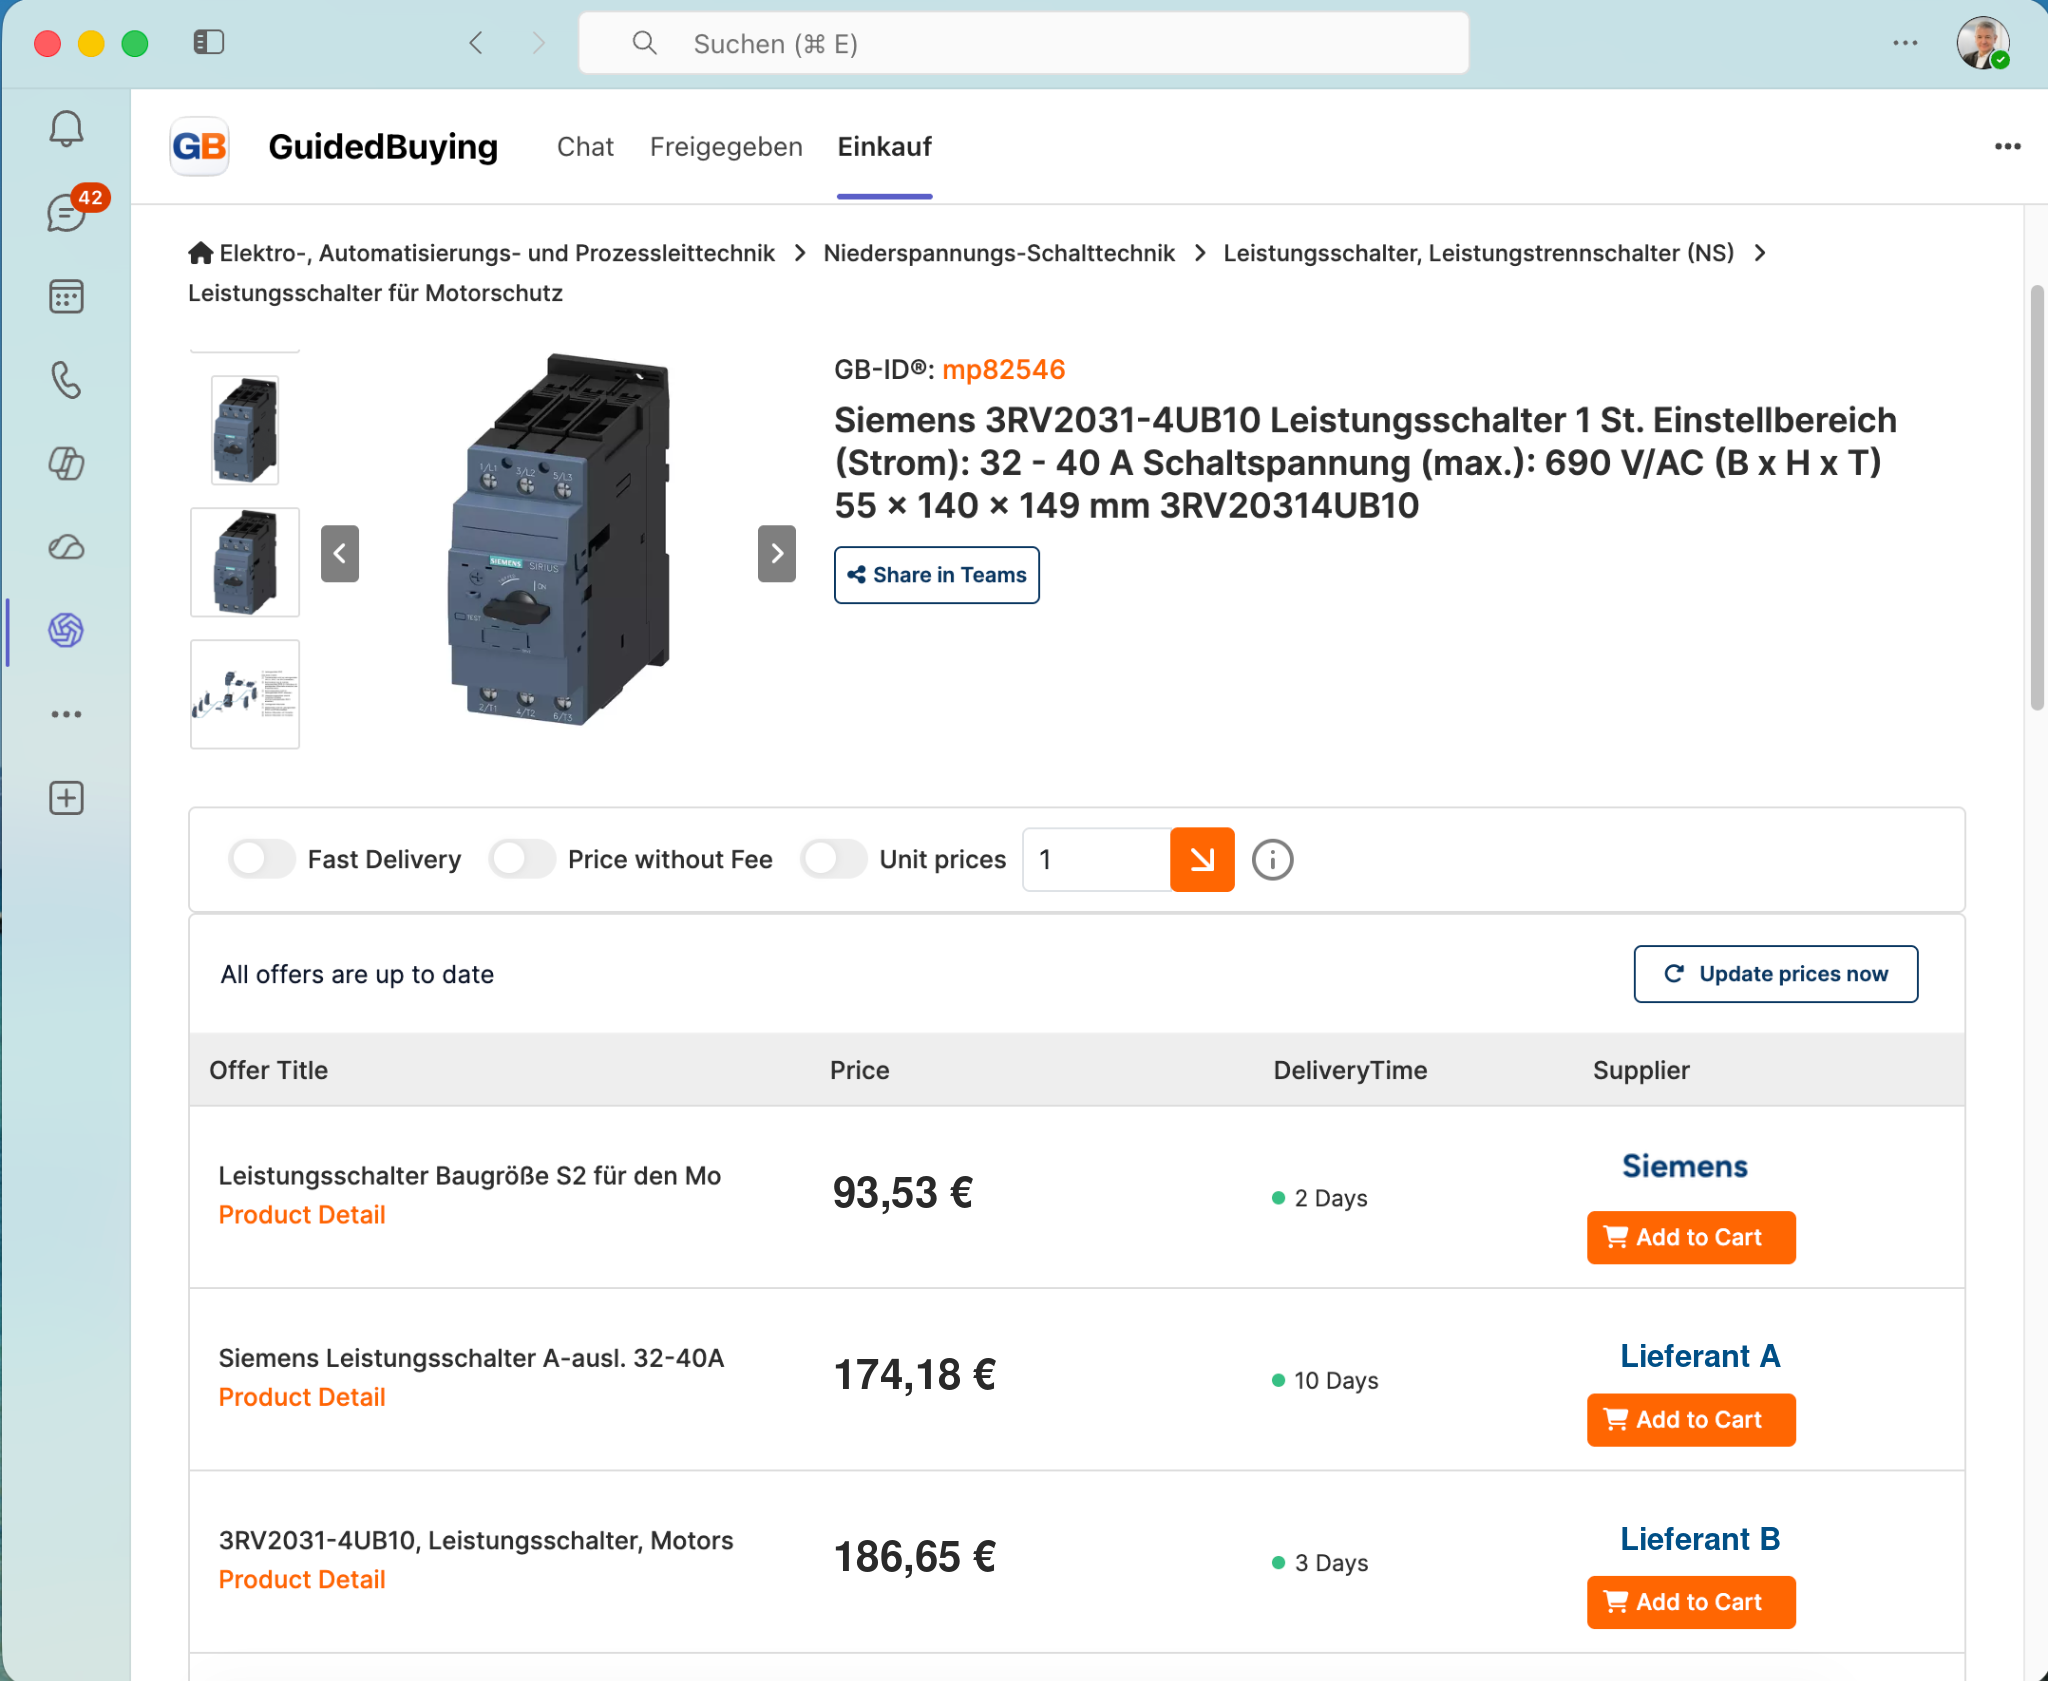
Task: Click the page vertical scrollbar
Action: [2037, 497]
